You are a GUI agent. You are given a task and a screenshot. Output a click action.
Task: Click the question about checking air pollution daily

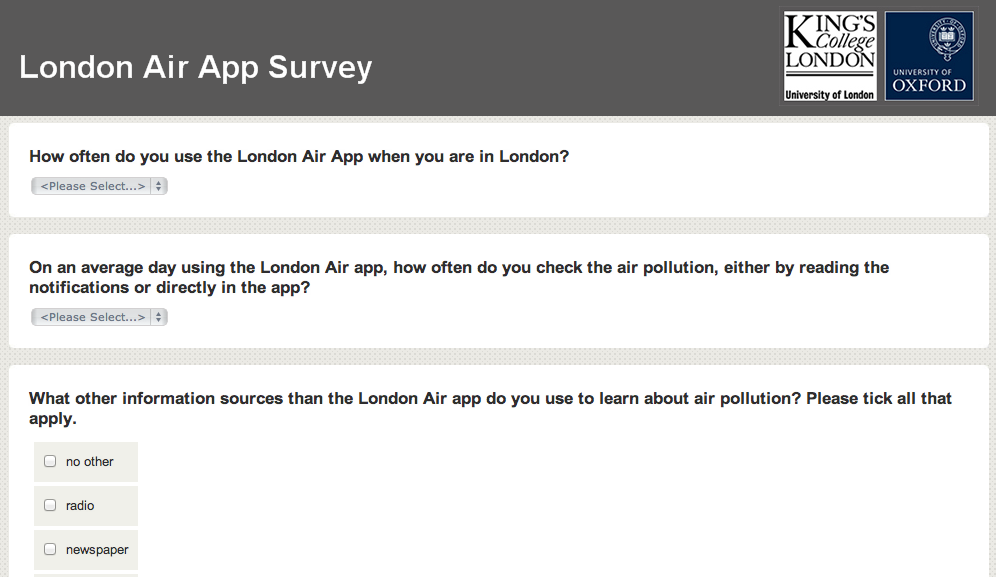coord(459,277)
